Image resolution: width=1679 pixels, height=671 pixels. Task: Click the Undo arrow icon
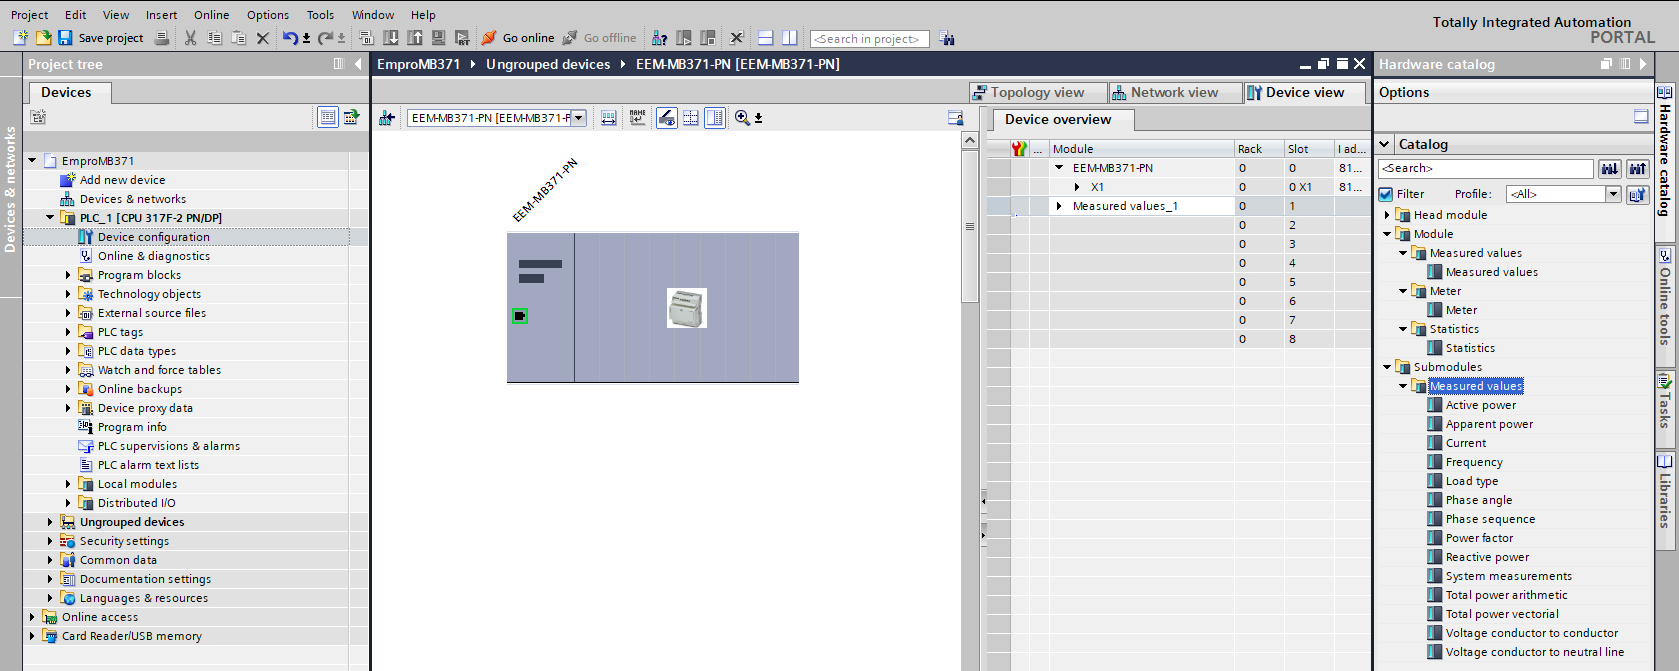pos(289,38)
